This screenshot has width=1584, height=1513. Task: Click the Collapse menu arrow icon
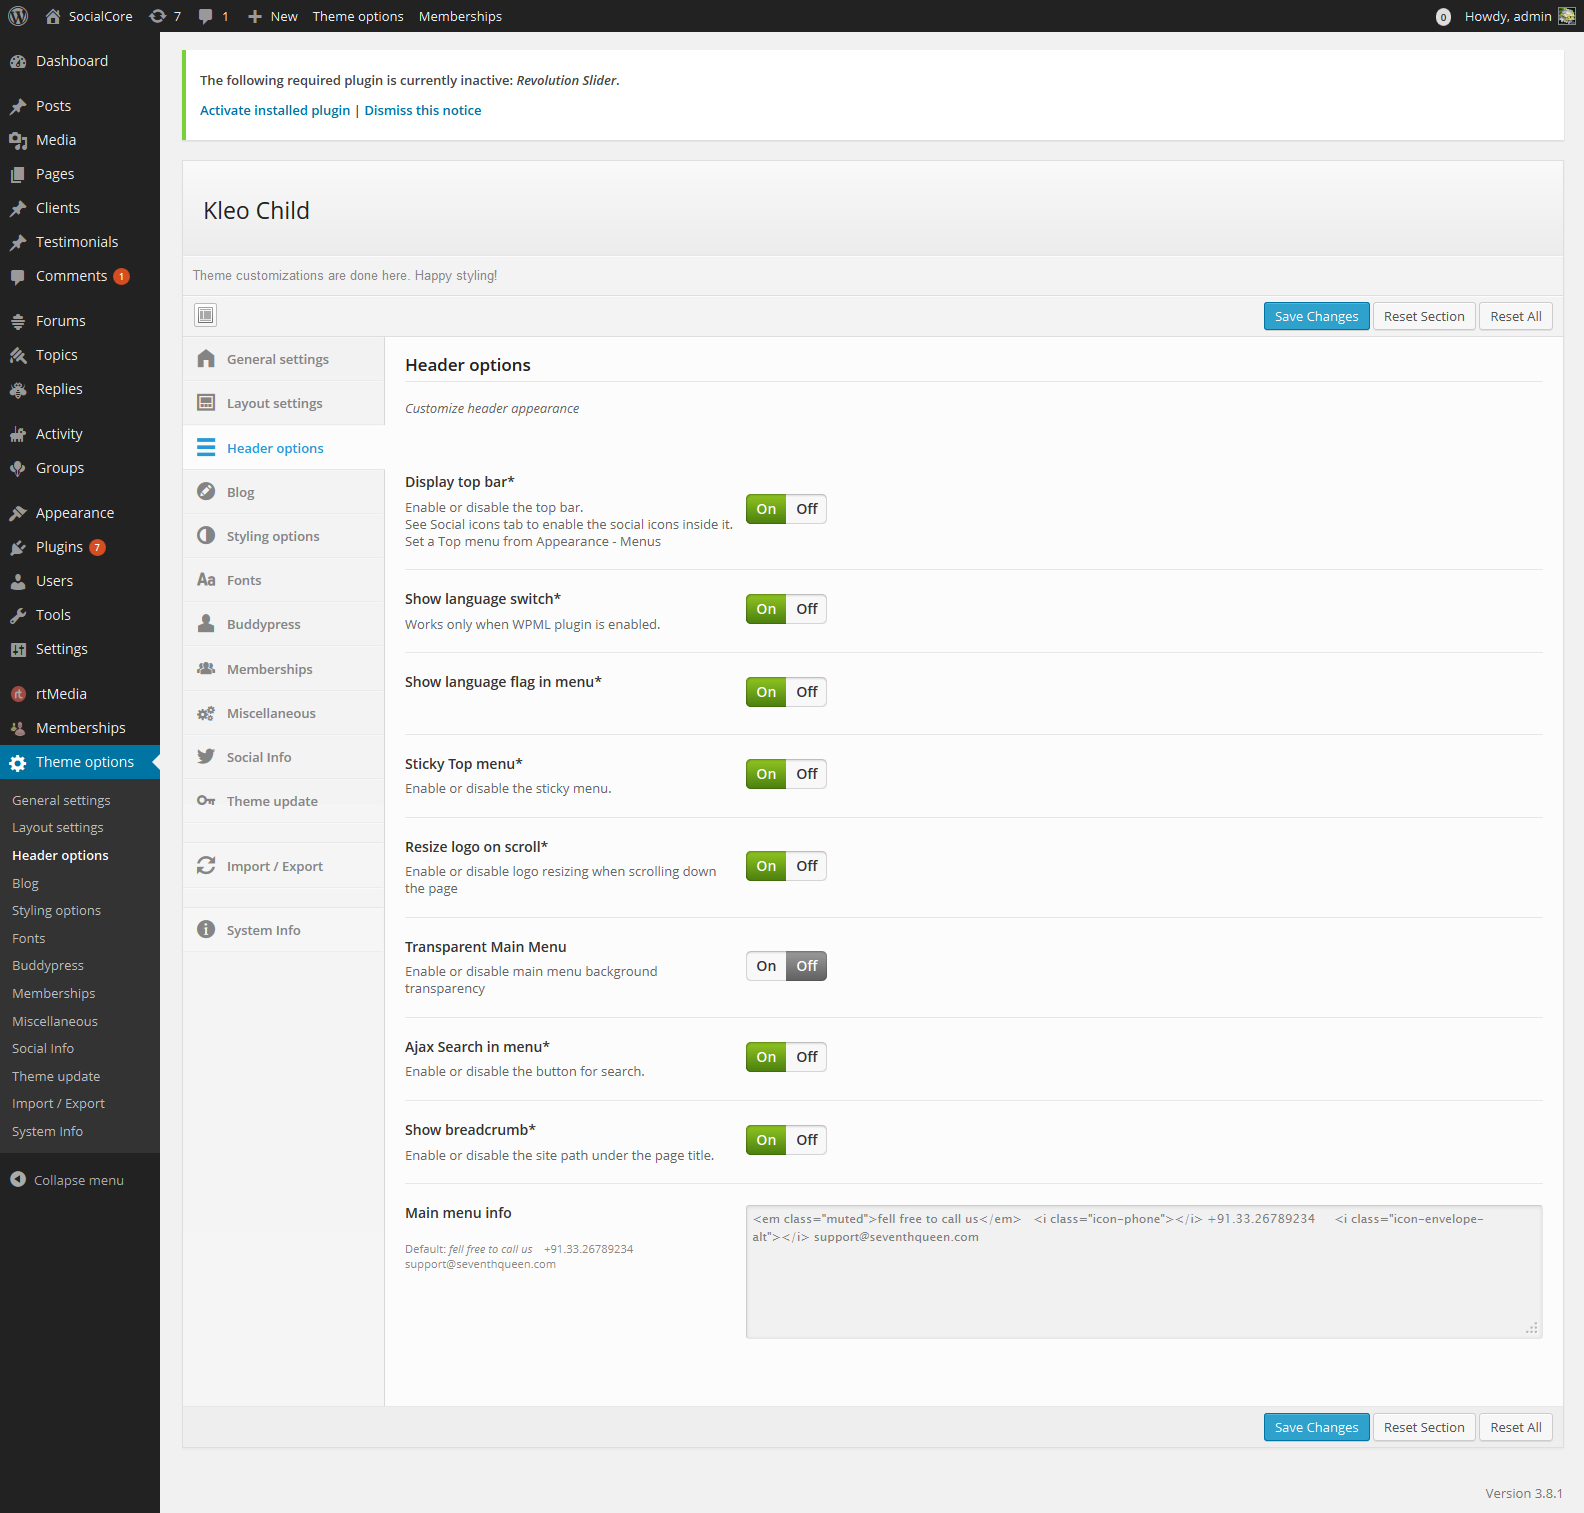pyautogui.click(x=18, y=1180)
